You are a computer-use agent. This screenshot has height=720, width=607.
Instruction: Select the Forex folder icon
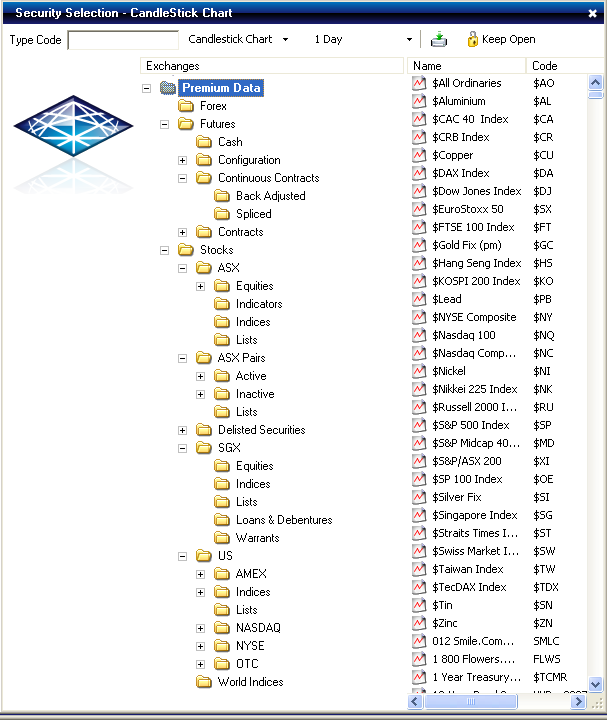[185, 106]
